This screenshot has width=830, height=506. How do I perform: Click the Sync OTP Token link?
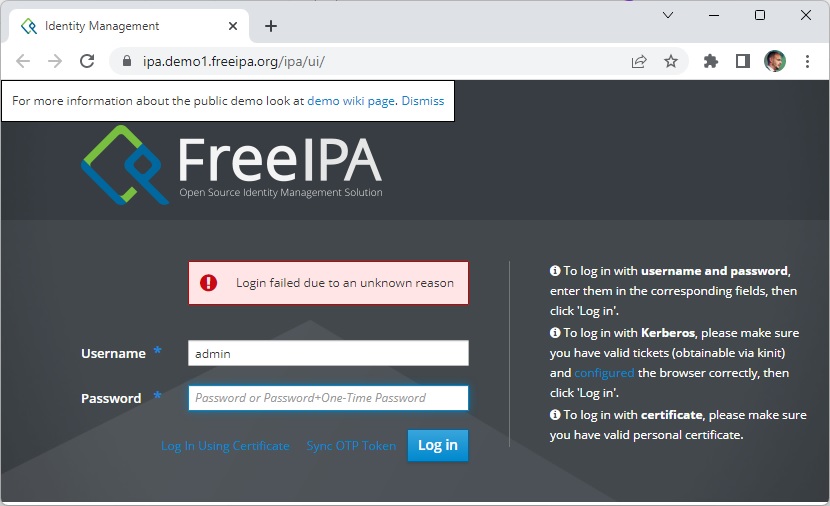[x=351, y=446]
